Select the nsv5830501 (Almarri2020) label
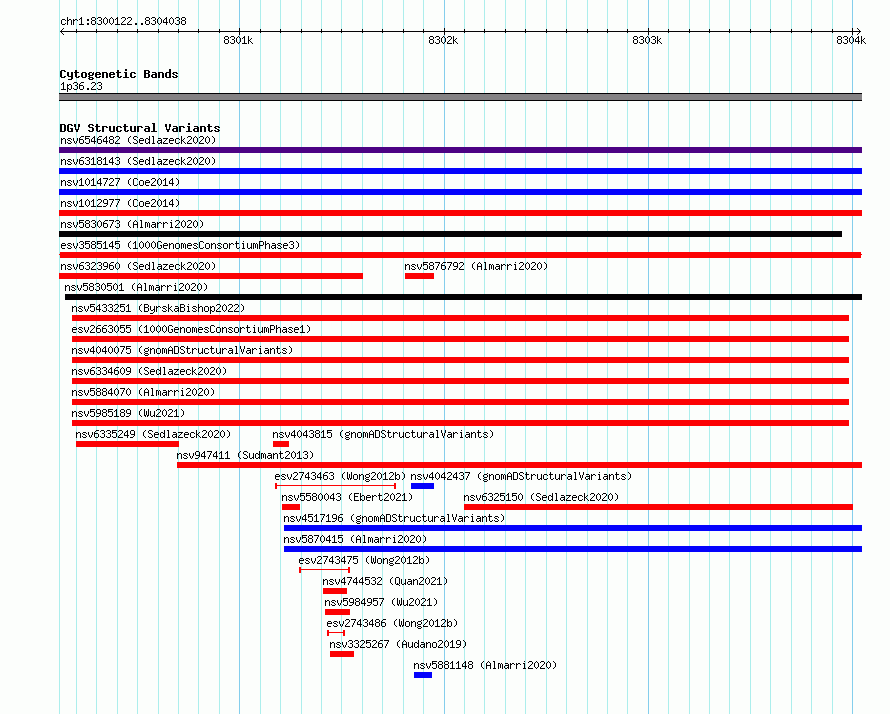 (136, 287)
